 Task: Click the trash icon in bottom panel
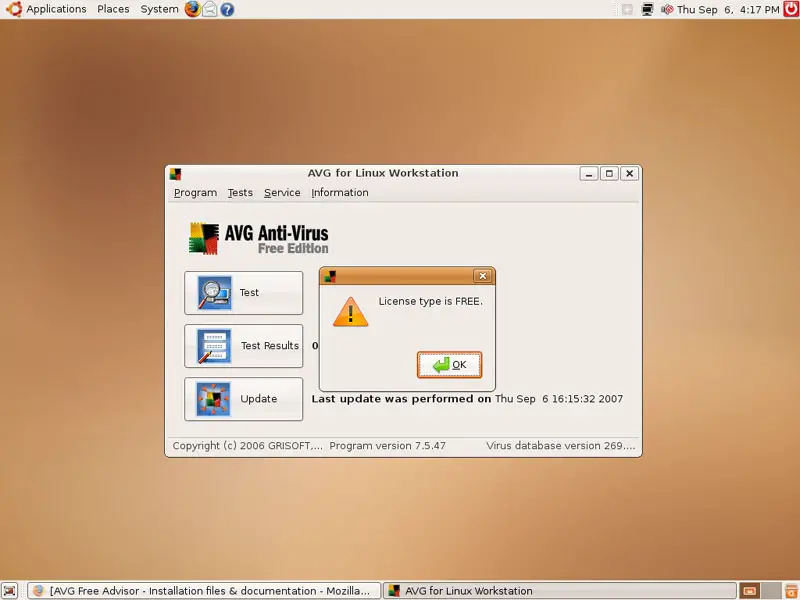pyautogui.click(x=791, y=591)
